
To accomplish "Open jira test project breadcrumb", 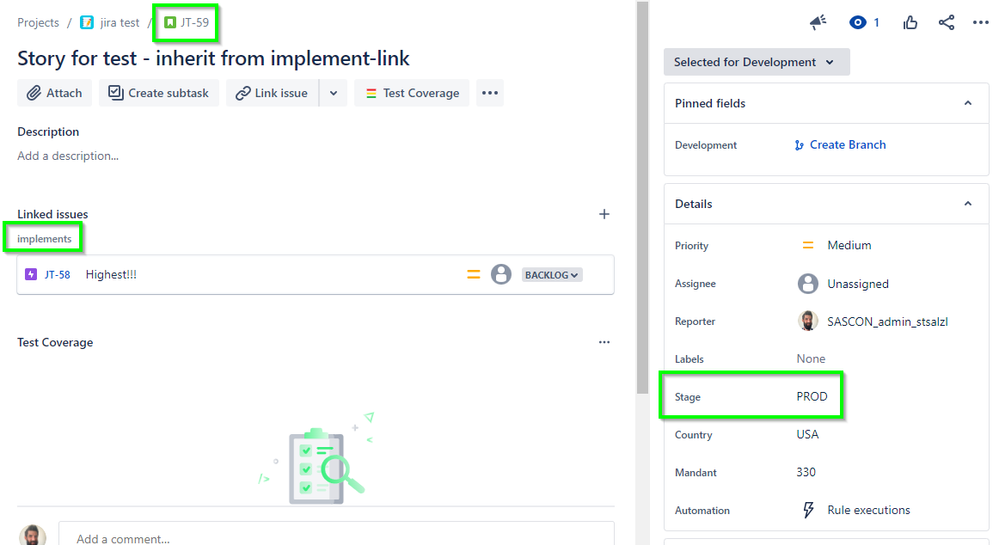I will pyautogui.click(x=120, y=22).
